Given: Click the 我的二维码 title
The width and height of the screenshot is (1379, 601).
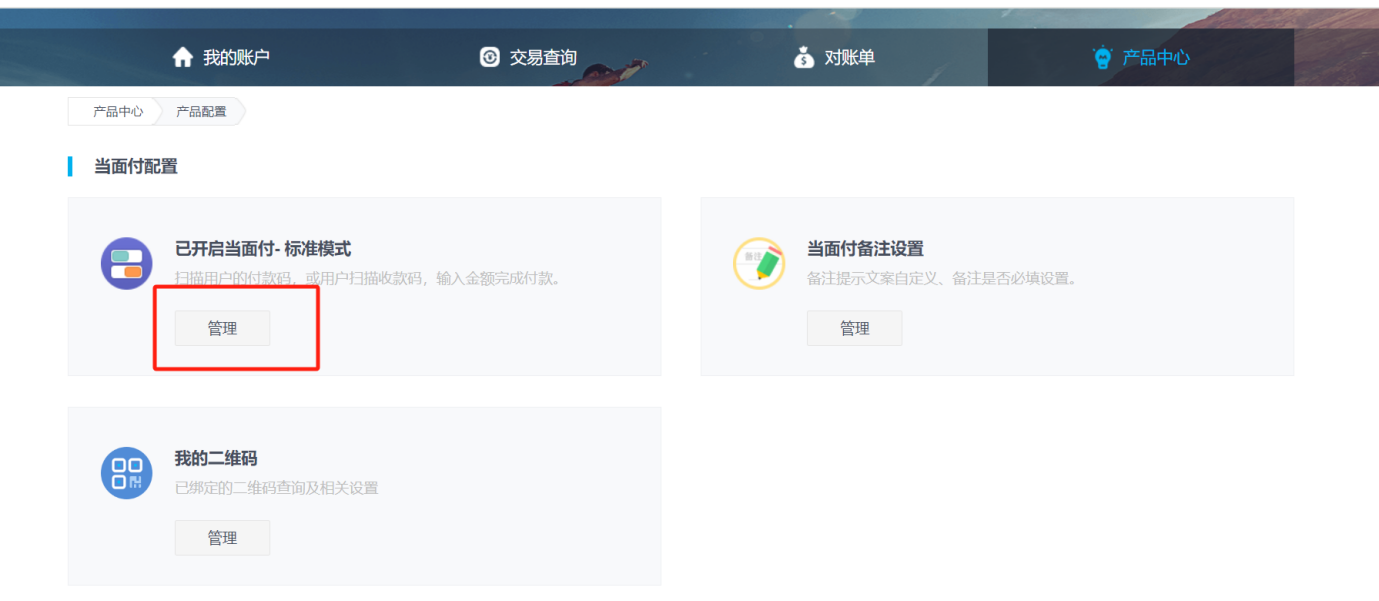Looking at the screenshot, I should point(216,458).
